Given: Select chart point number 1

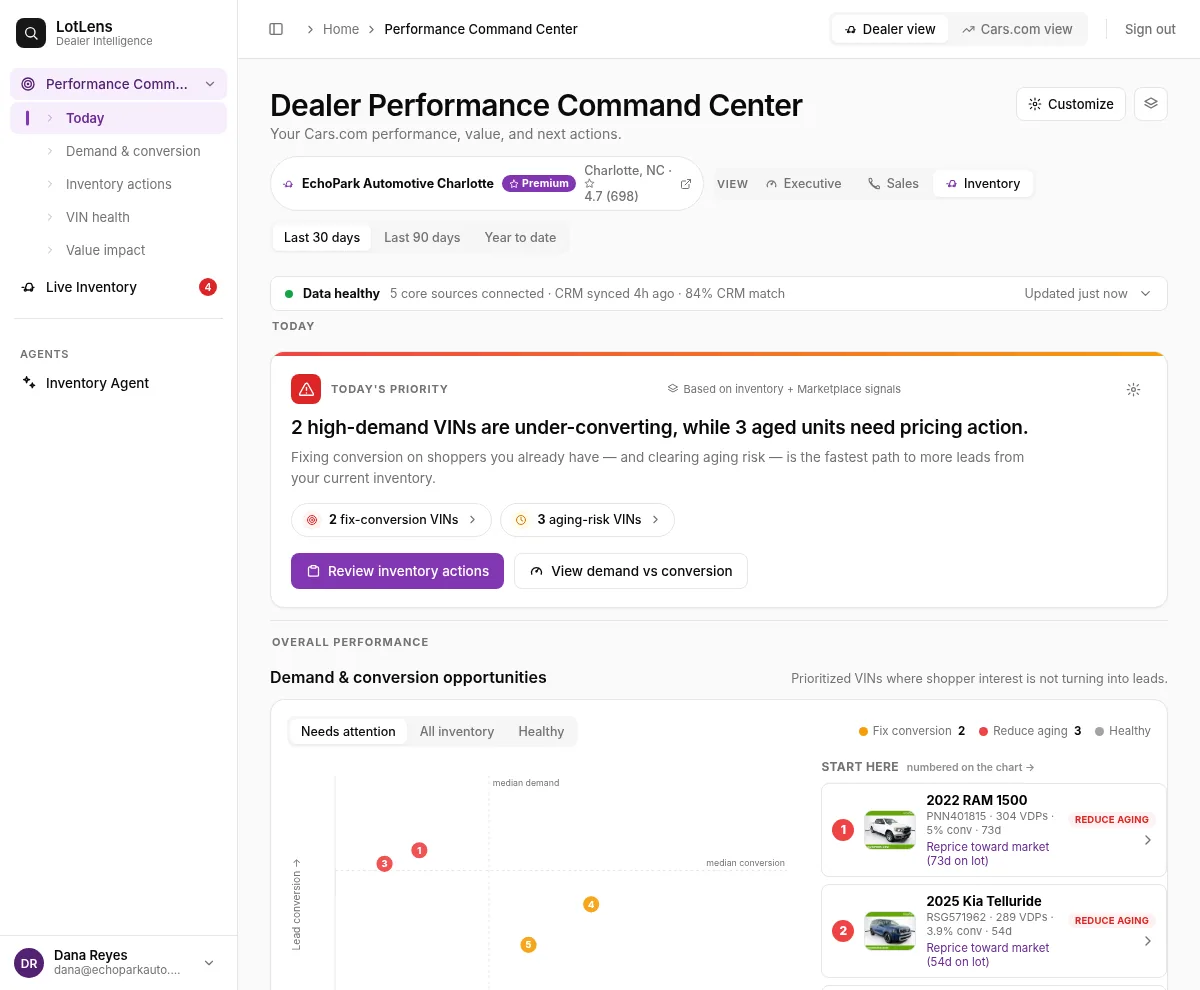Looking at the screenshot, I should tap(419, 850).
